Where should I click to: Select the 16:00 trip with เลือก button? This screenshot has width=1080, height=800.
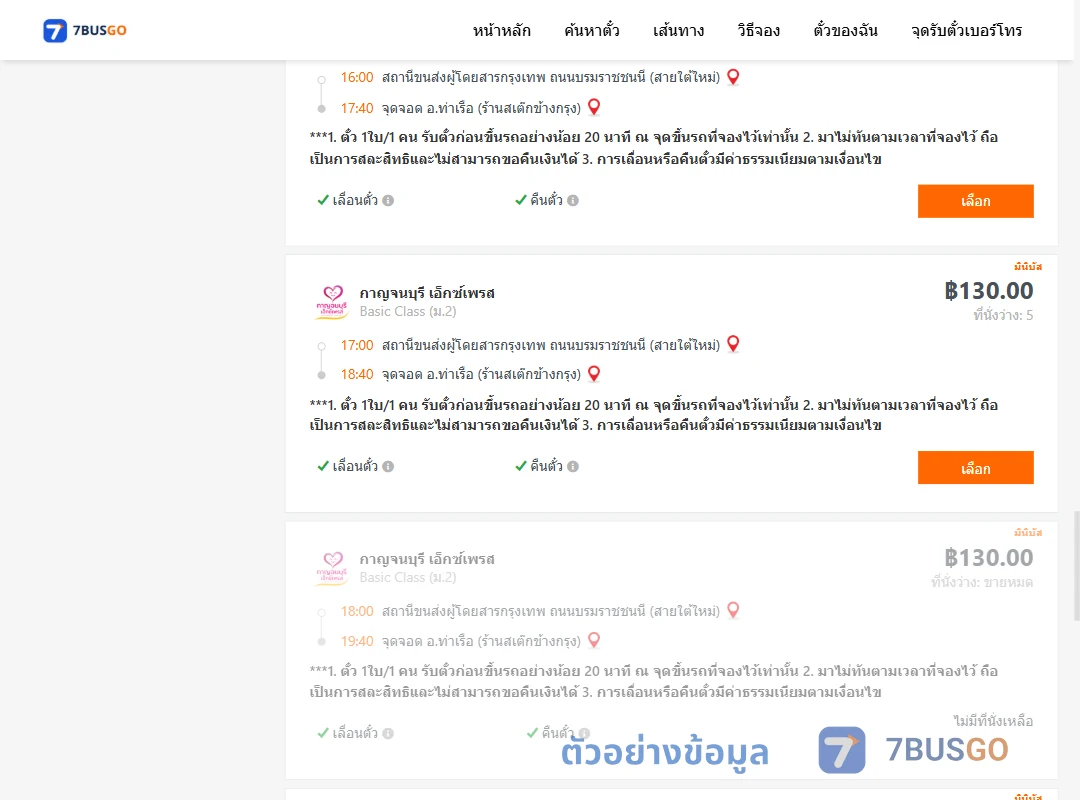pyautogui.click(x=975, y=201)
